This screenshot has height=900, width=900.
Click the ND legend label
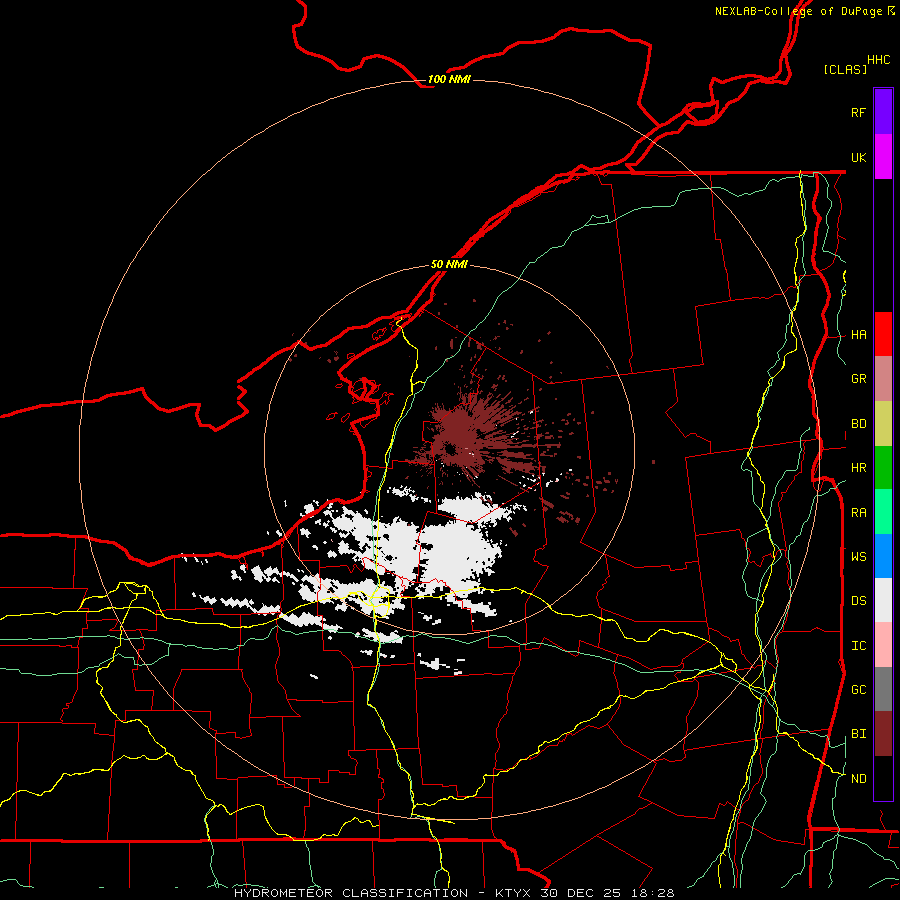click(x=859, y=779)
